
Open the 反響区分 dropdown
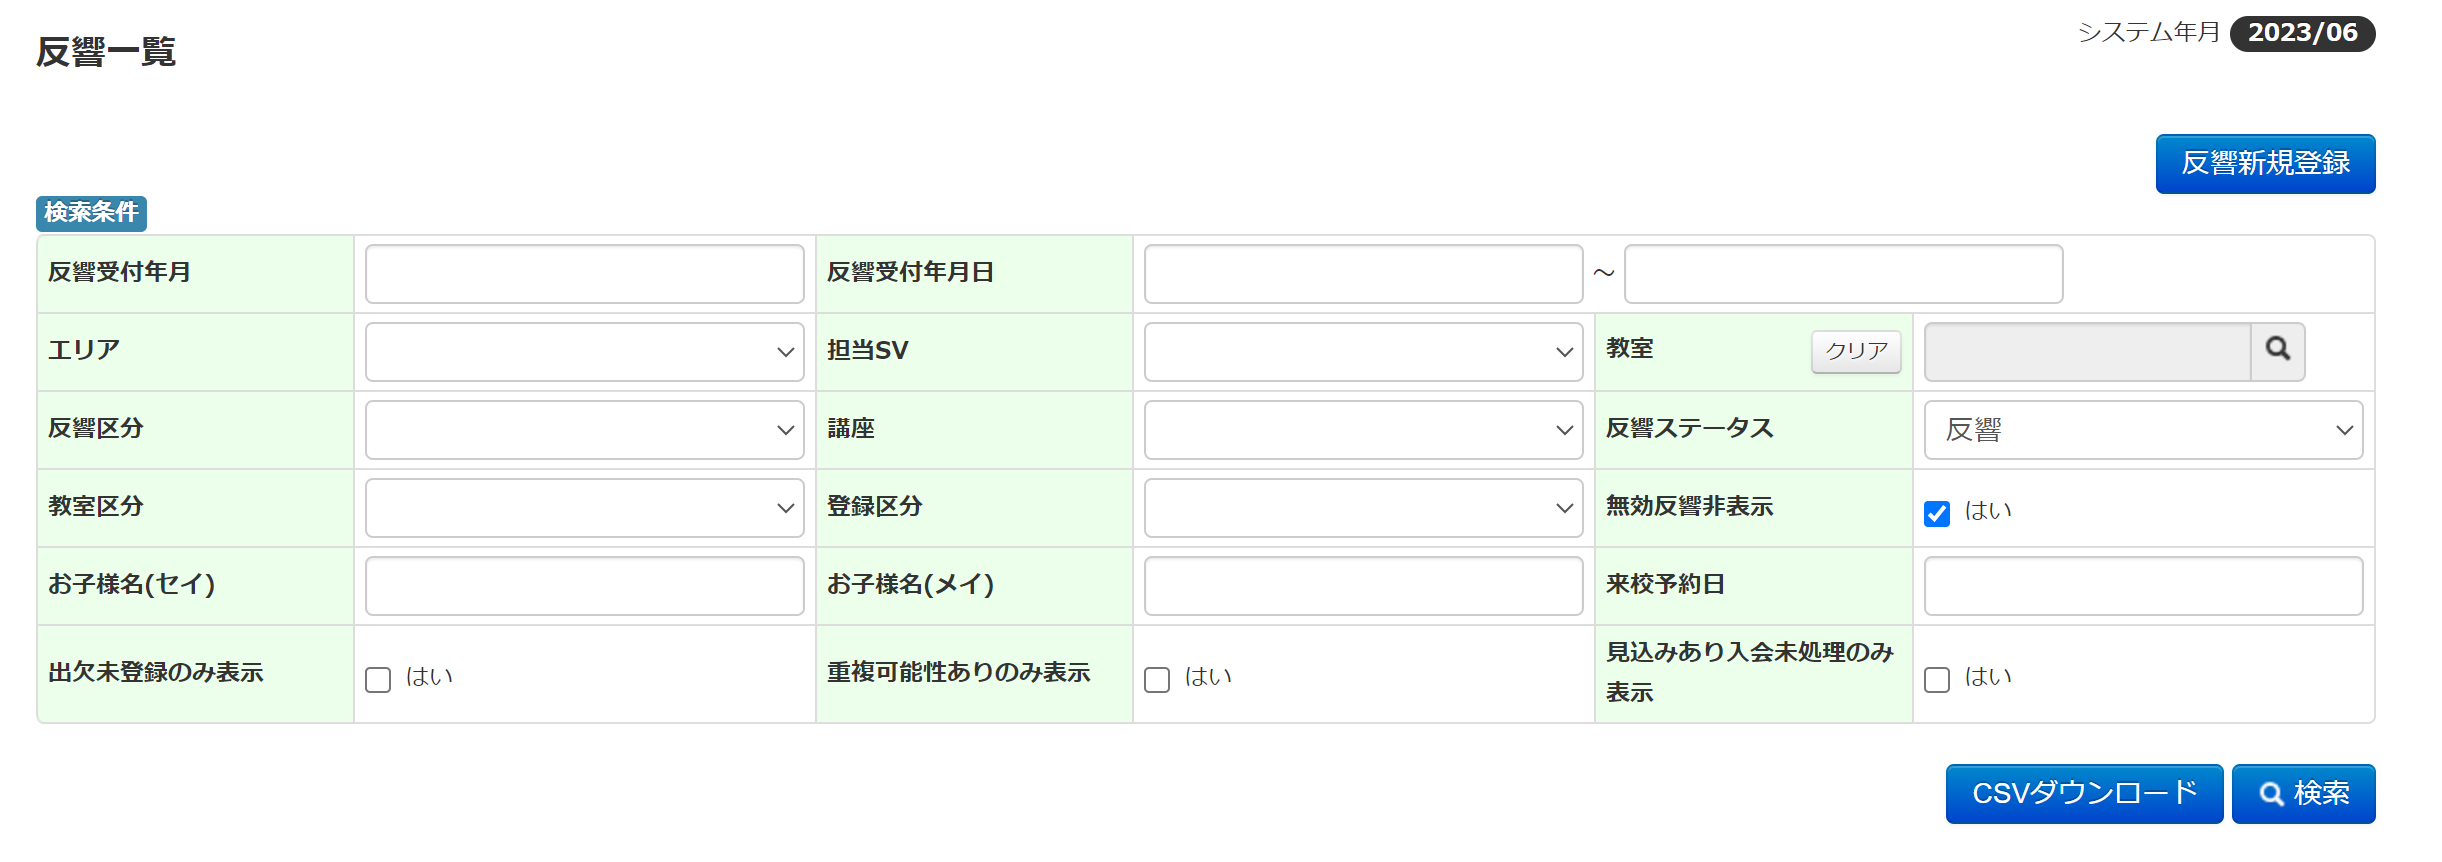point(584,429)
